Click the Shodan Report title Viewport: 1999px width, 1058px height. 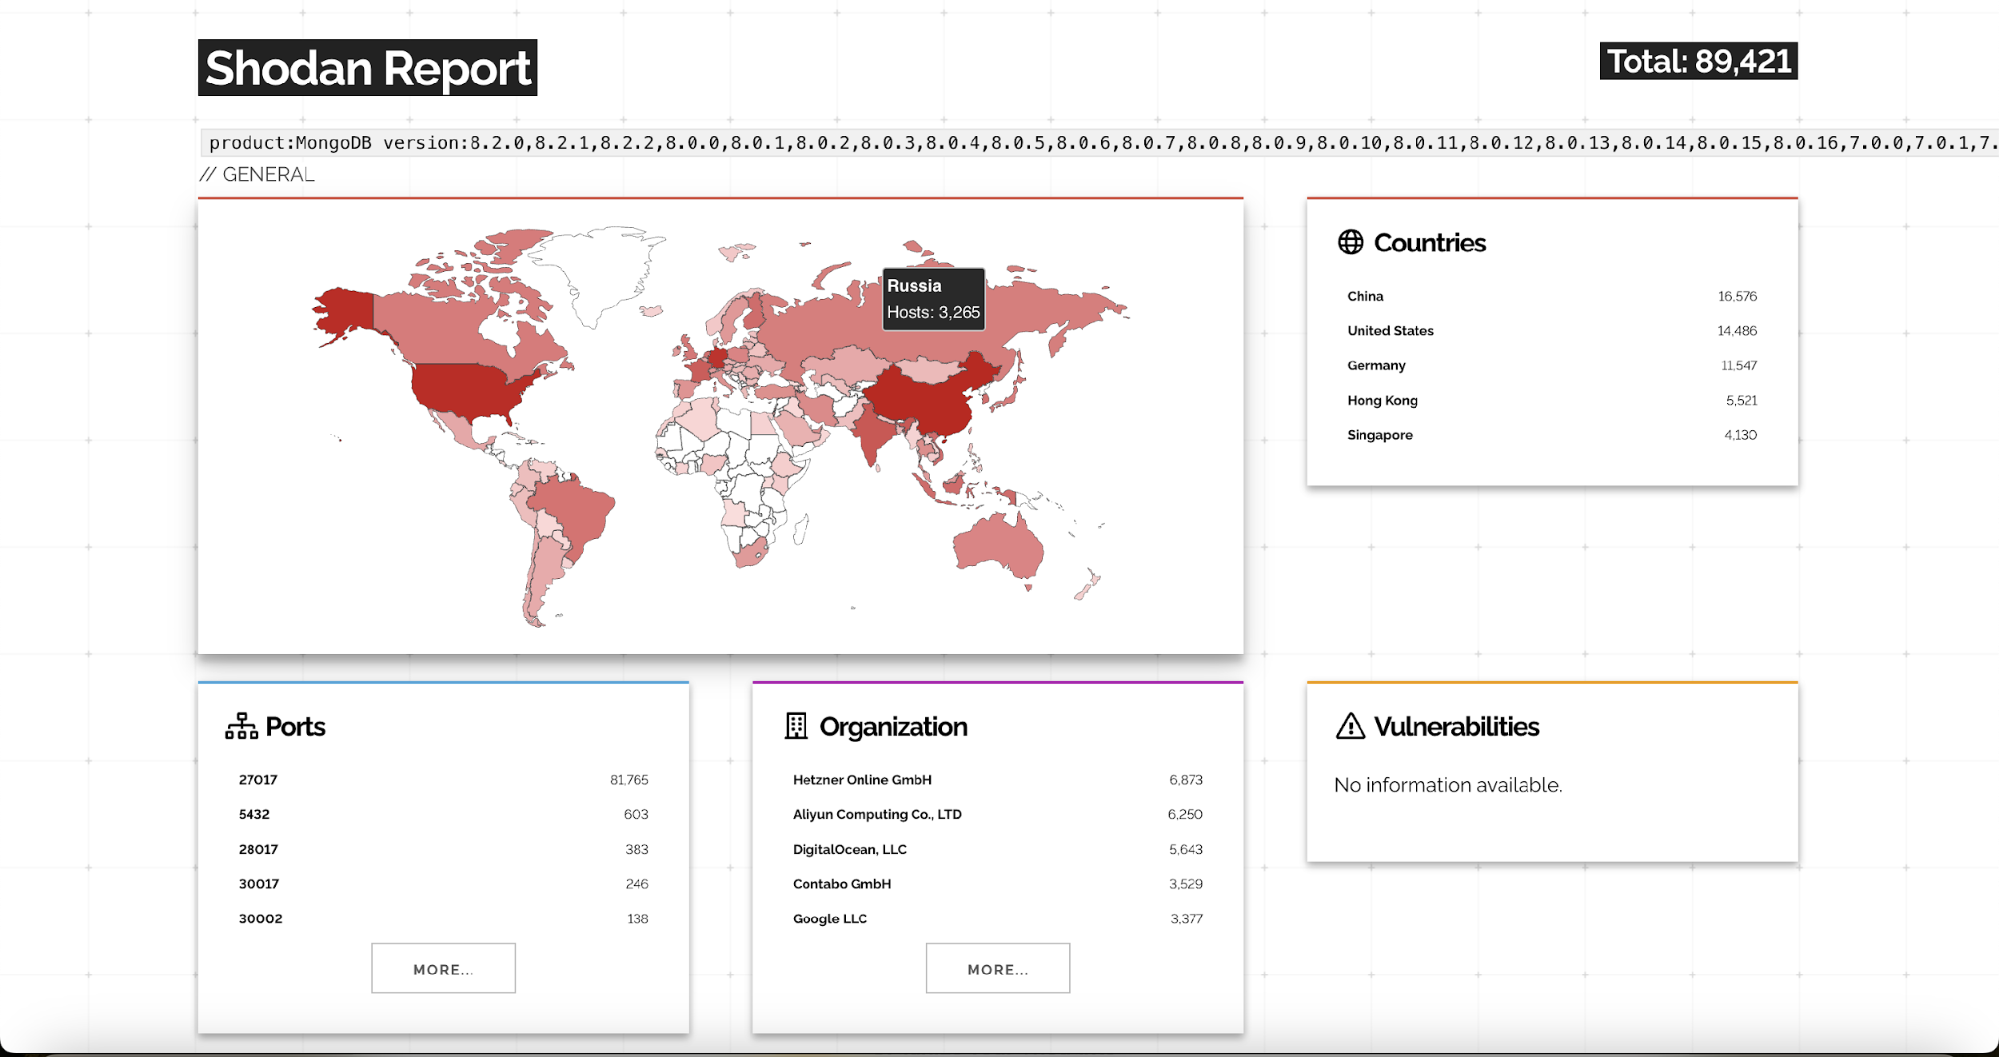[367, 68]
